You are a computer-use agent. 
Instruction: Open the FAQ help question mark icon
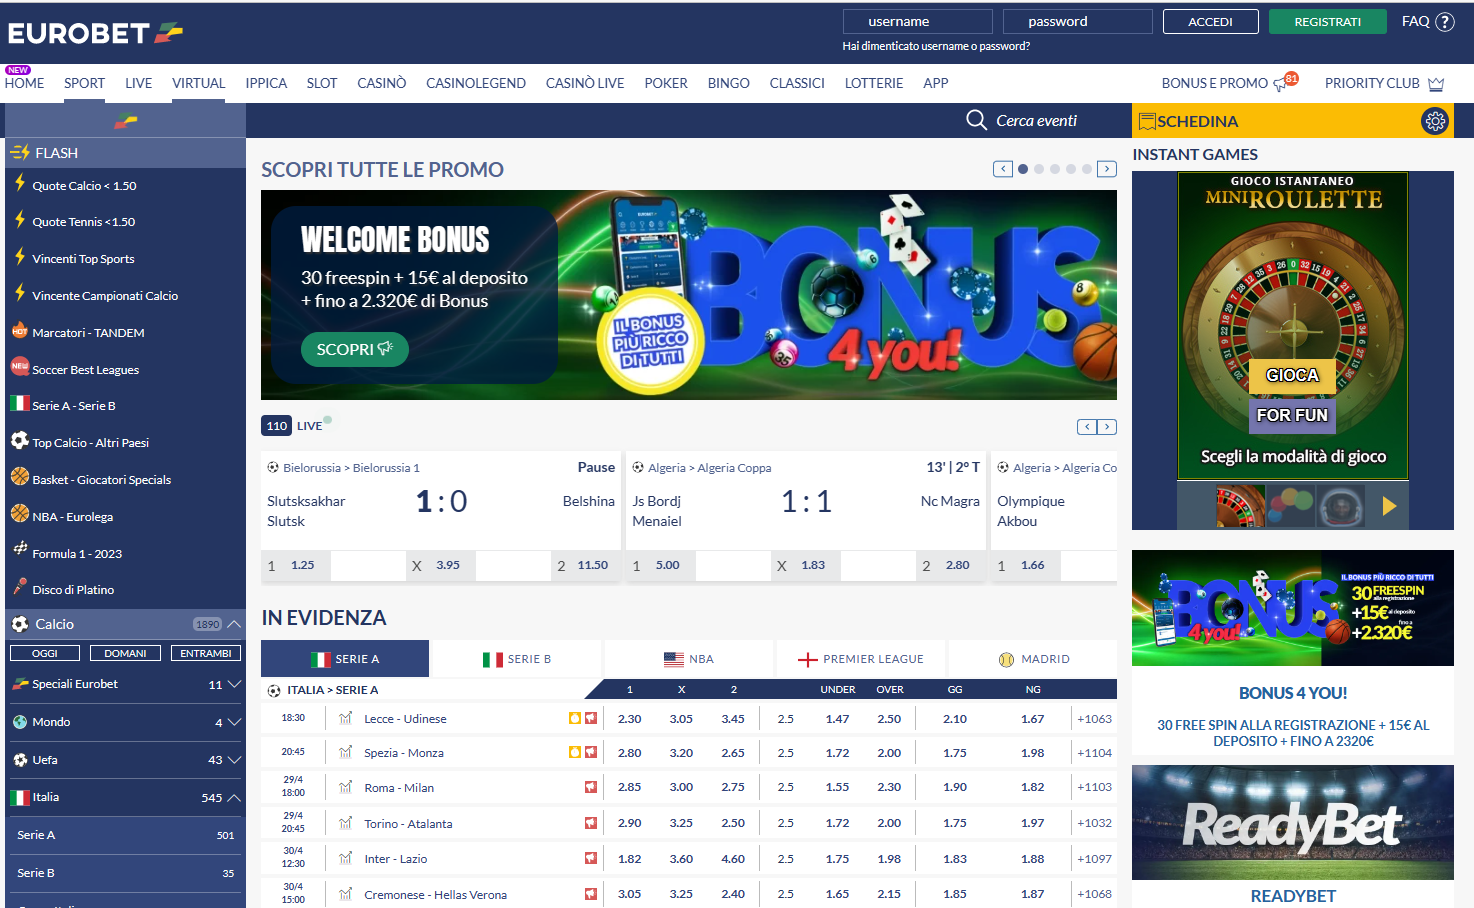pos(1445,22)
